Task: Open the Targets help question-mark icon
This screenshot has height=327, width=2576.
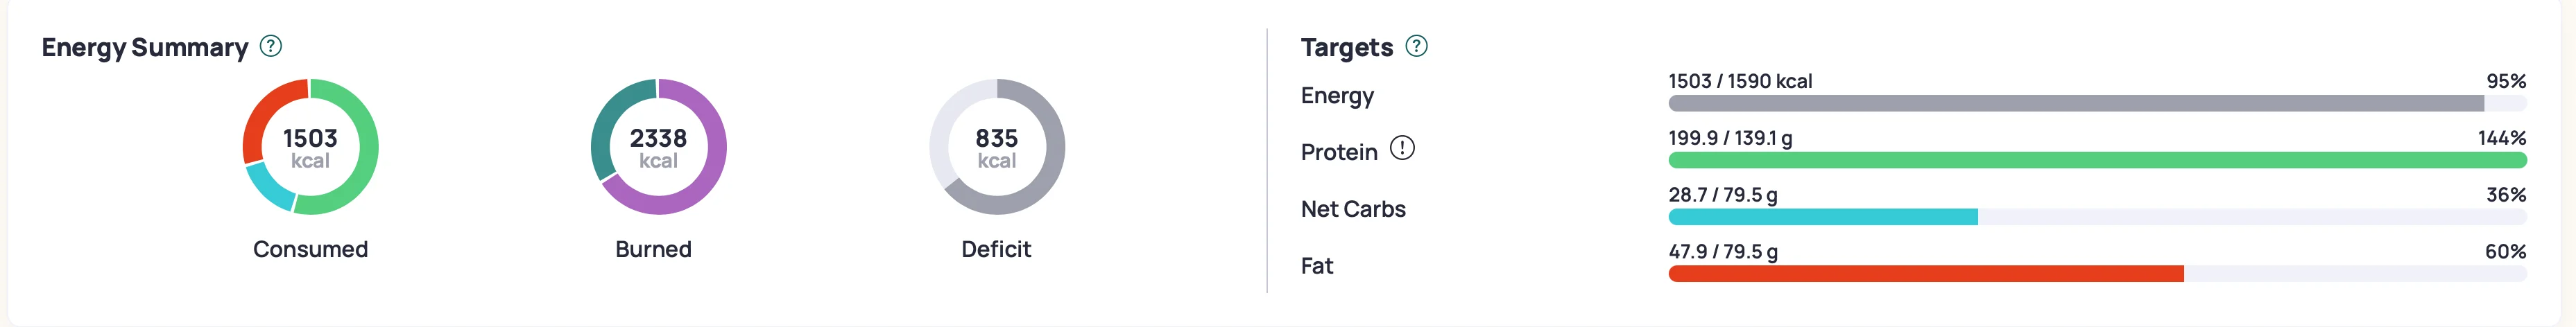Action: pyautogui.click(x=1416, y=46)
